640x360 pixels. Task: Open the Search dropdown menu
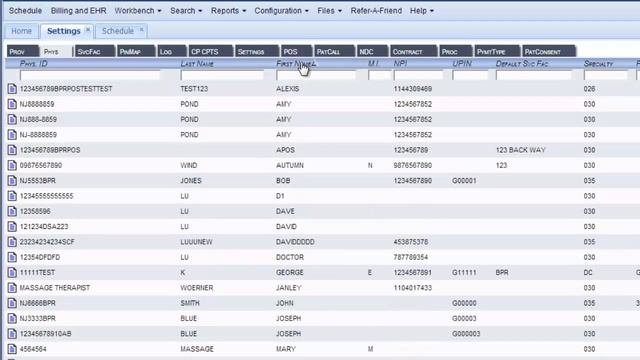point(186,11)
